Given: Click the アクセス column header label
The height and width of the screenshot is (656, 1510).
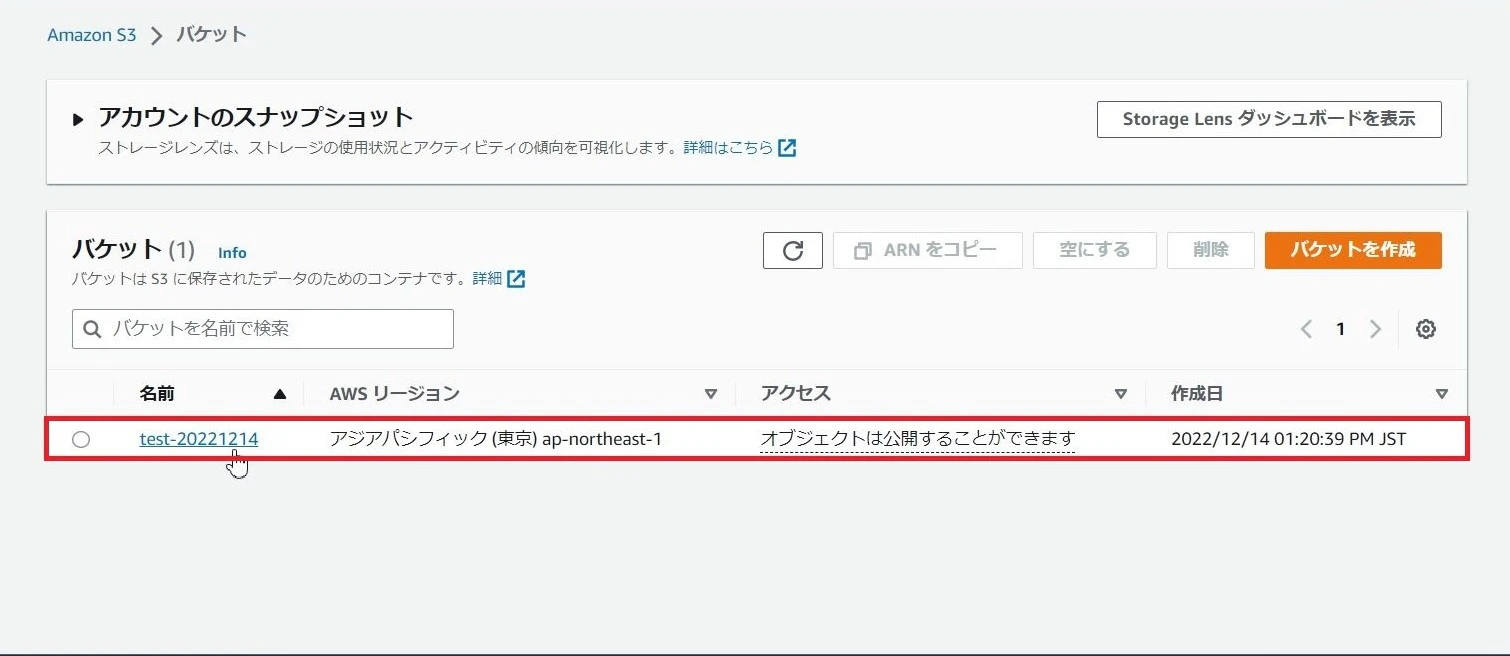Looking at the screenshot, I should click(796, 394).
